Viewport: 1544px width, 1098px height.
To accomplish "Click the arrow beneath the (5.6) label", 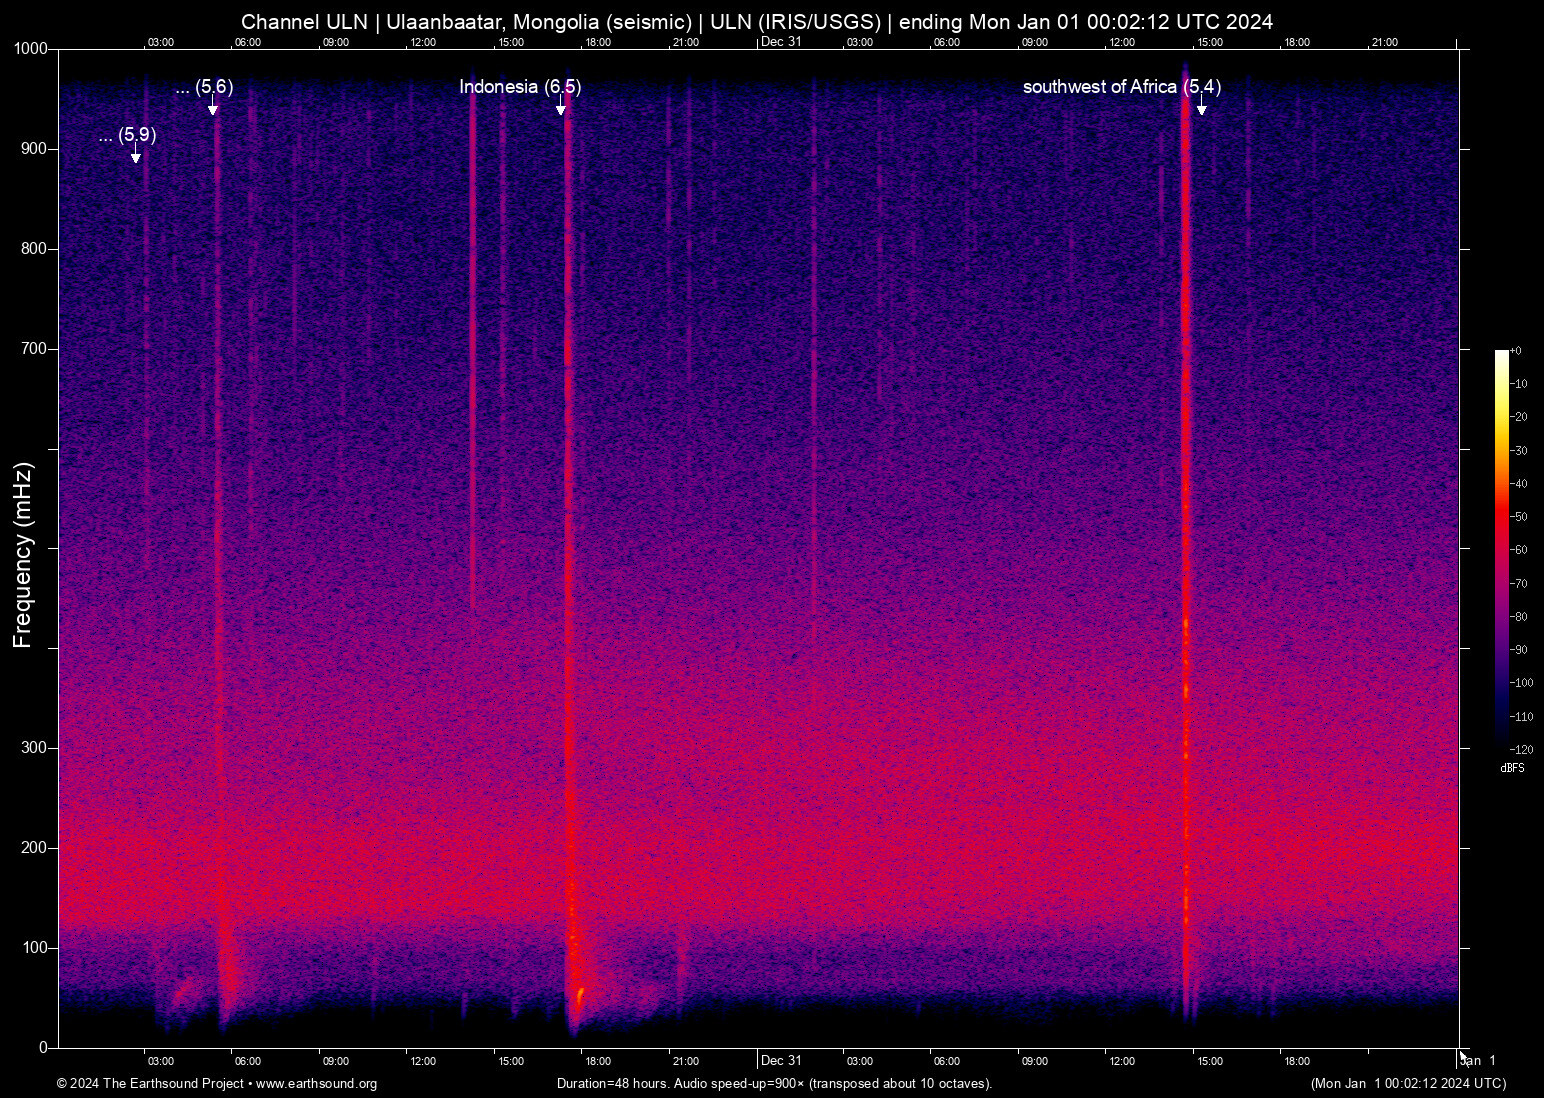I will tap(213, 110).
